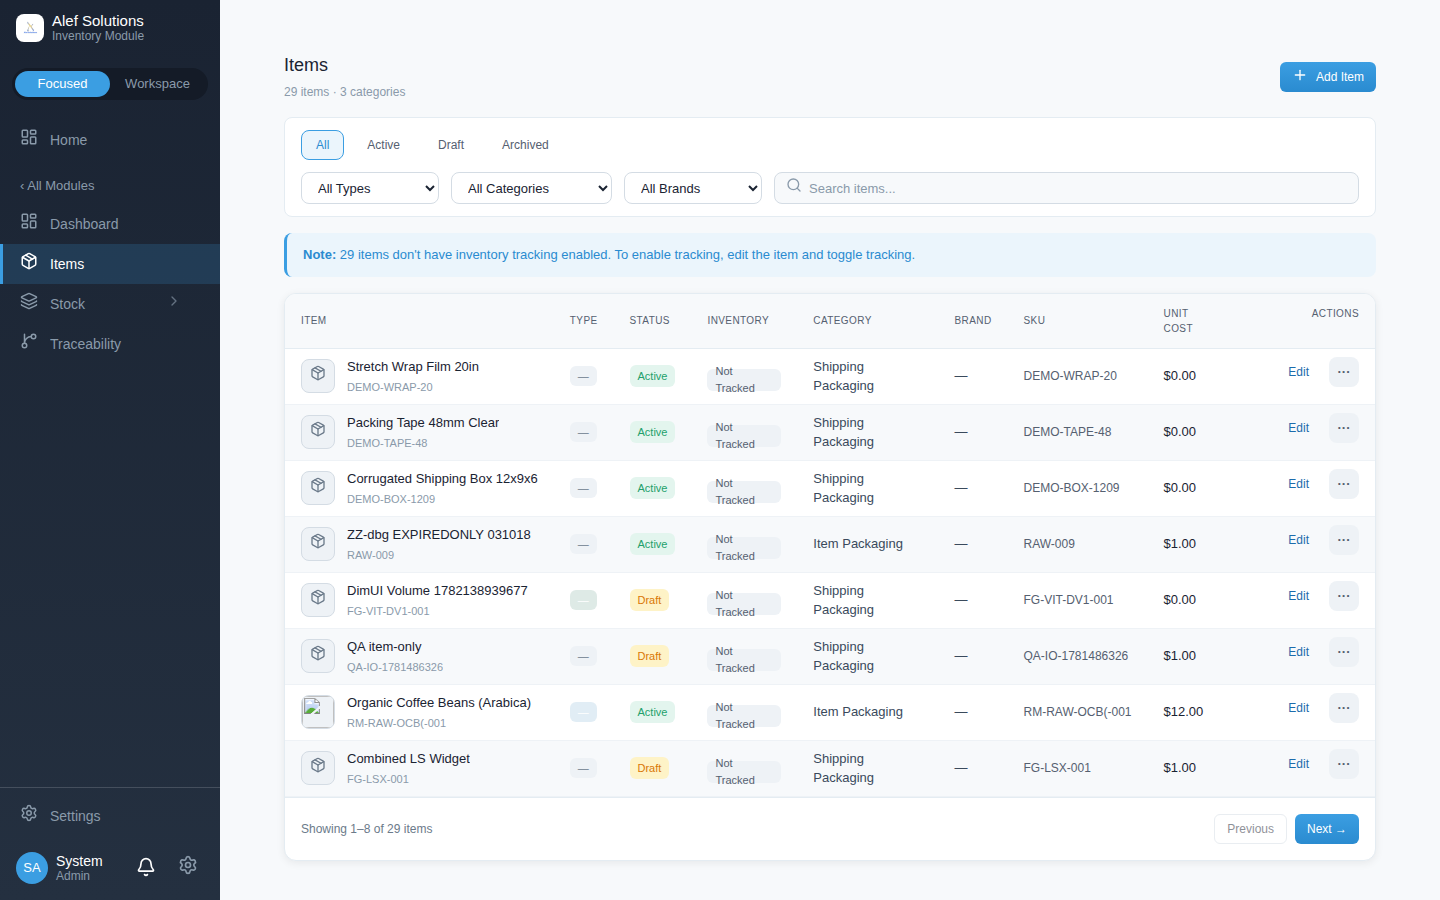Select the Active filter tab
The width and height of the screenshot is (1440, 900).
coord(383,145)
